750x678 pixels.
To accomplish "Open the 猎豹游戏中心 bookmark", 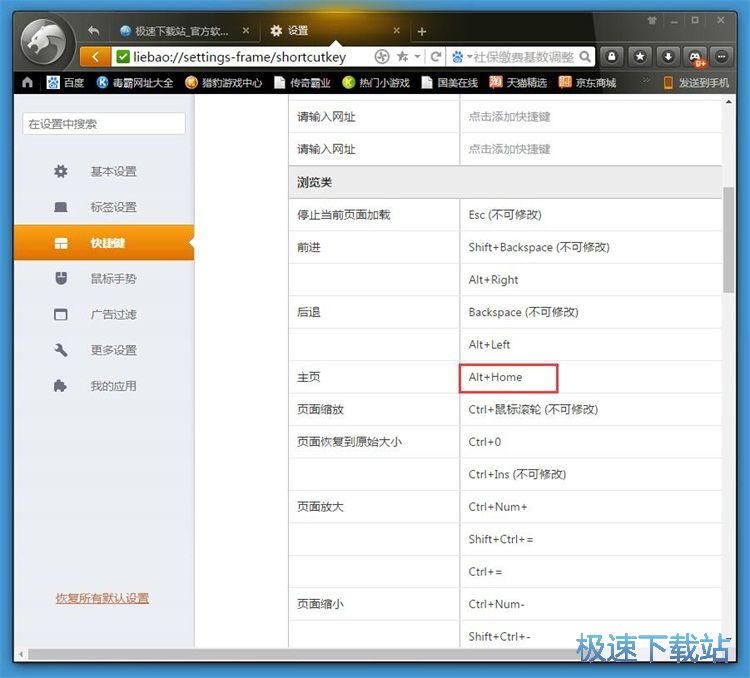I will 224,82.
